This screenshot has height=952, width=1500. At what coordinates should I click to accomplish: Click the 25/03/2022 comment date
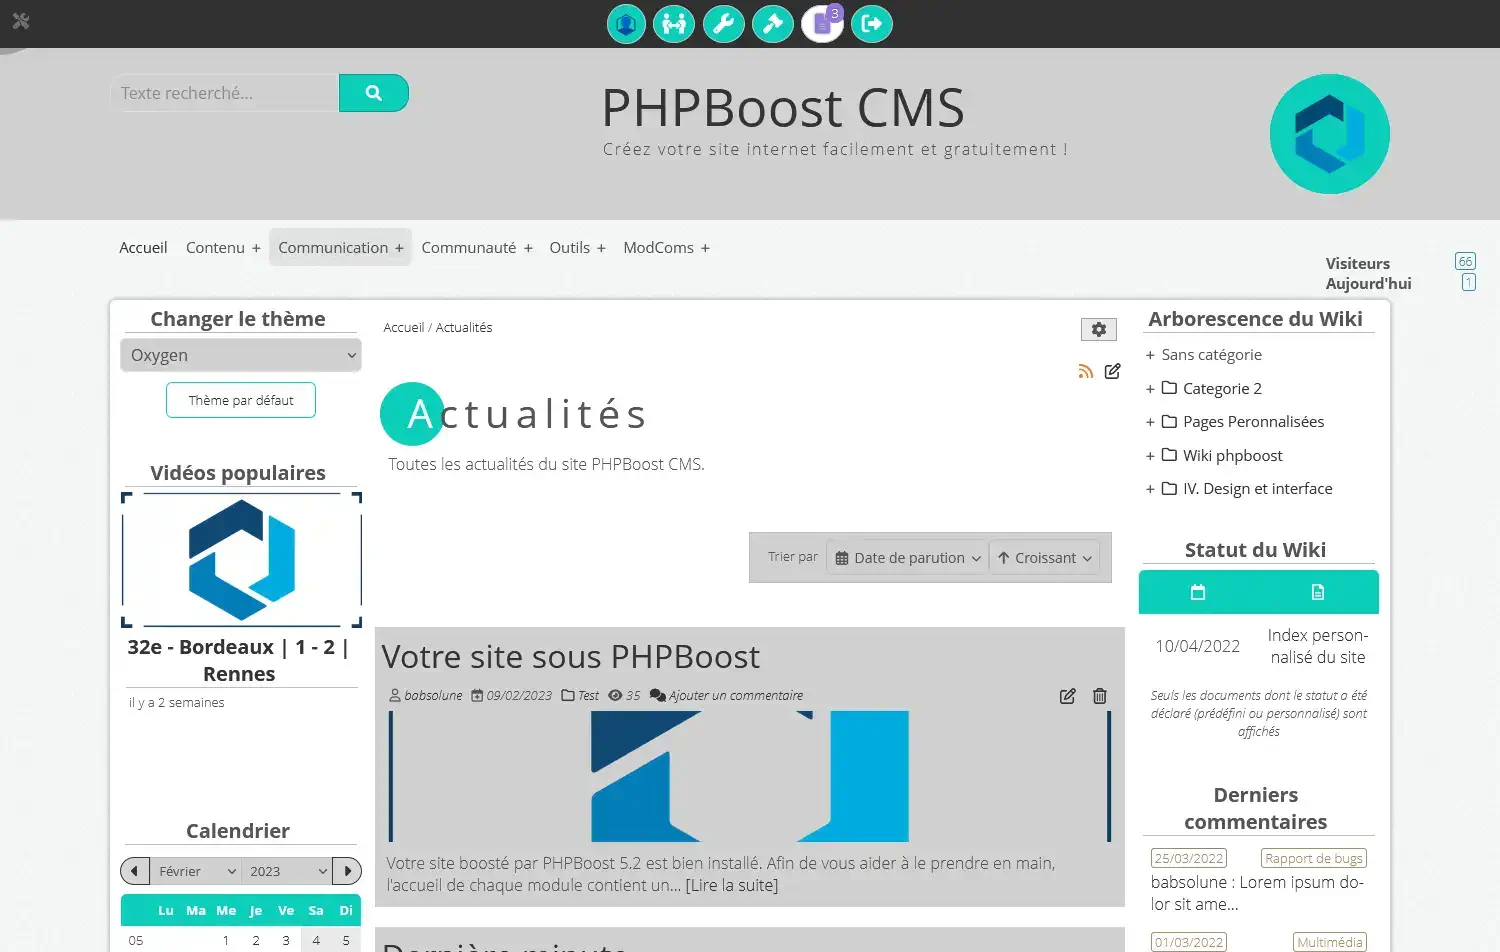(x=1188, y=858)
